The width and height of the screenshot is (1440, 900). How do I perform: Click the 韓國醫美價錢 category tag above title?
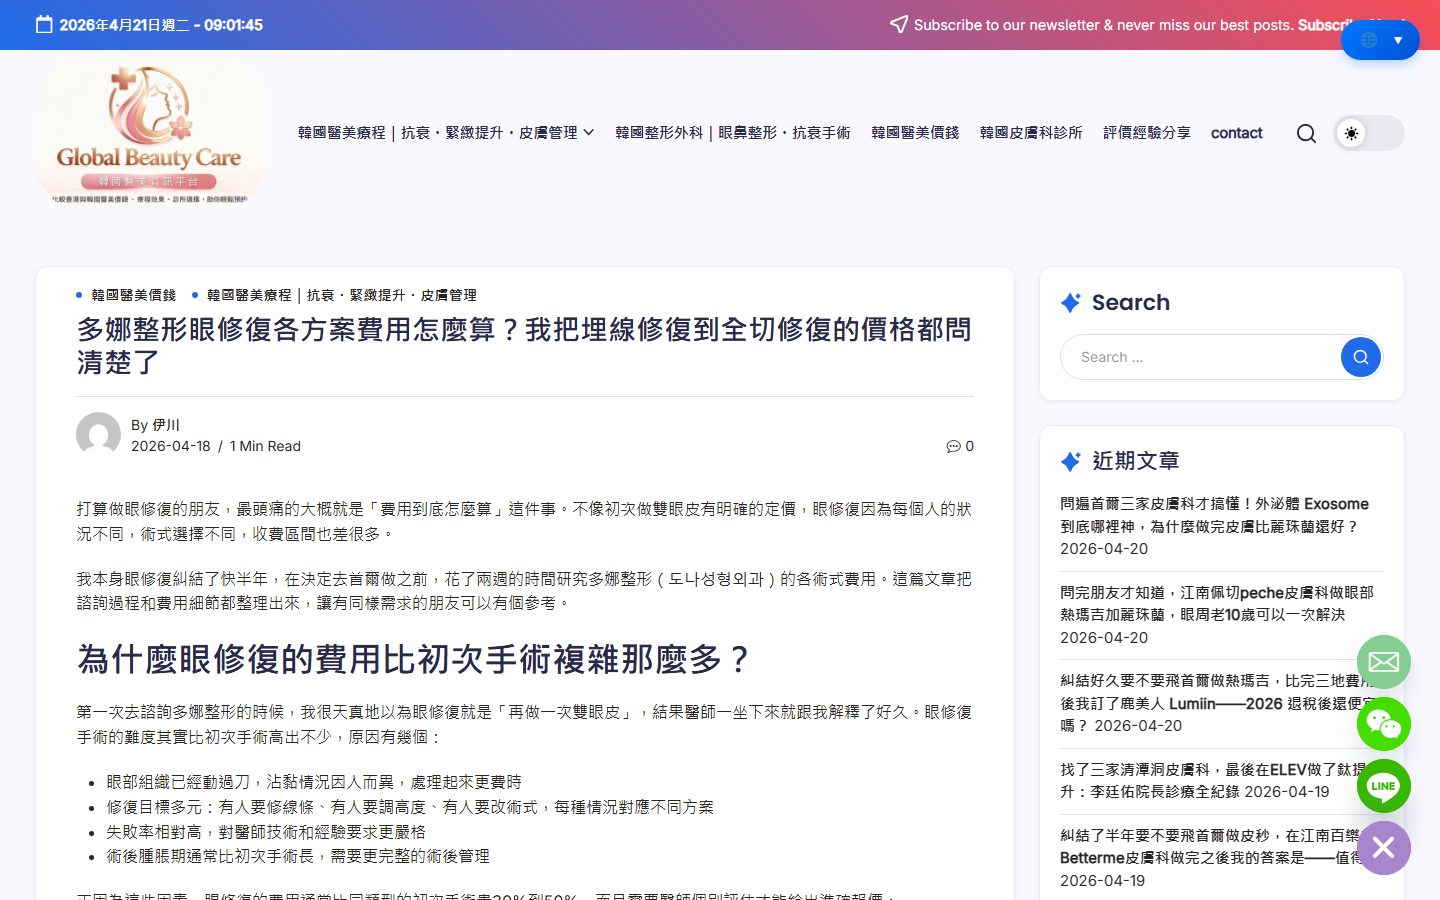(x=133, y=295)
